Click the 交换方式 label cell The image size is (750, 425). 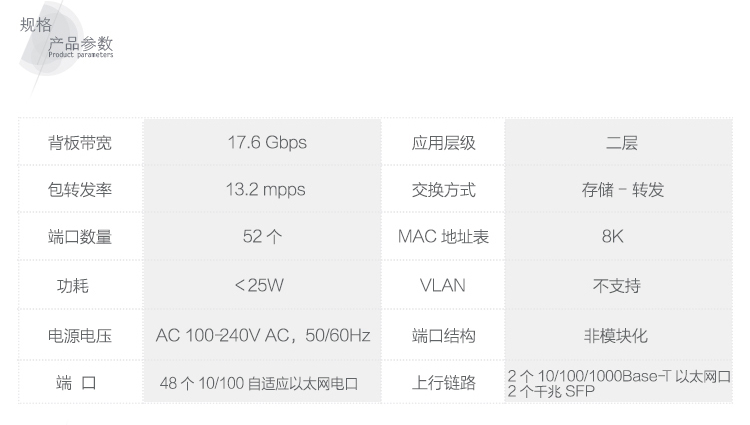coord(443,190)
